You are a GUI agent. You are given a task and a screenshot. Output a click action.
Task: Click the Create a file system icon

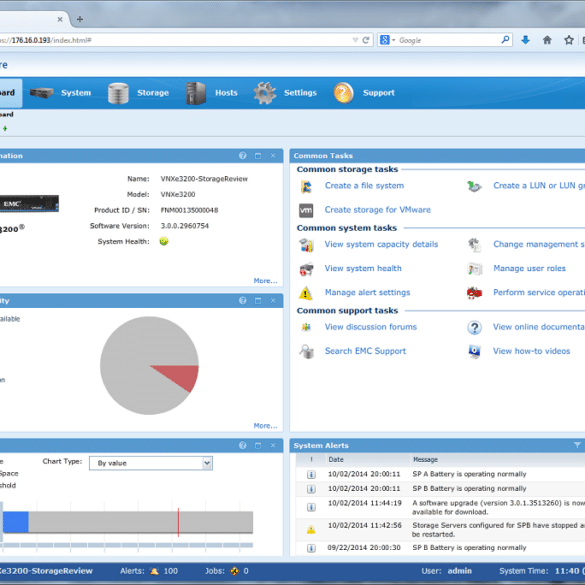(x=306, y=187)
